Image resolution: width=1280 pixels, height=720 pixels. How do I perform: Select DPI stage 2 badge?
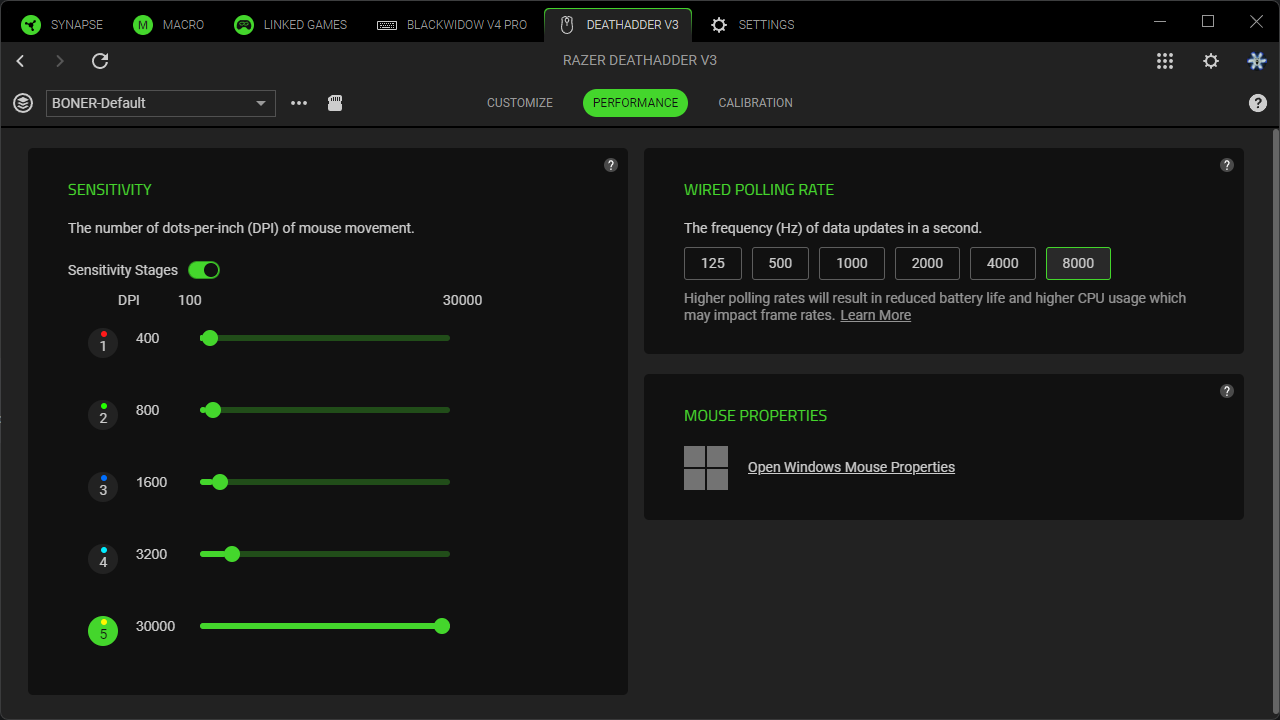pyautogui.click(x=103, y=415)
